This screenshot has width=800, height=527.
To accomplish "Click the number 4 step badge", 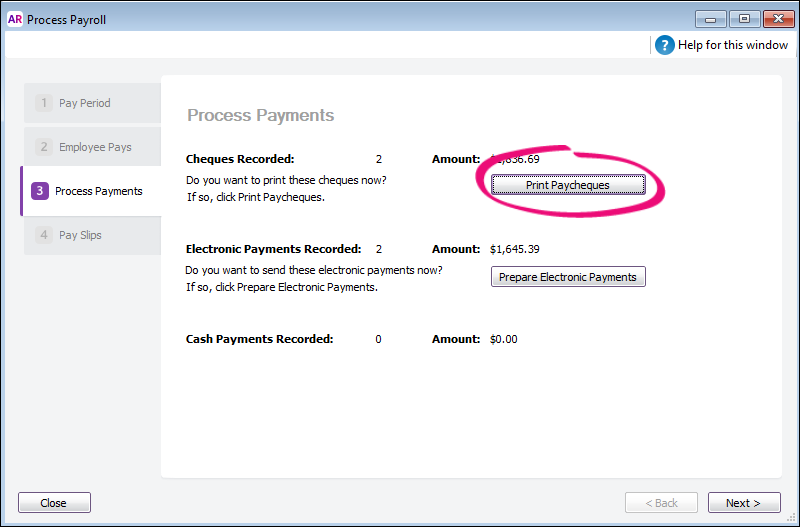I will [x=44, y=235].
